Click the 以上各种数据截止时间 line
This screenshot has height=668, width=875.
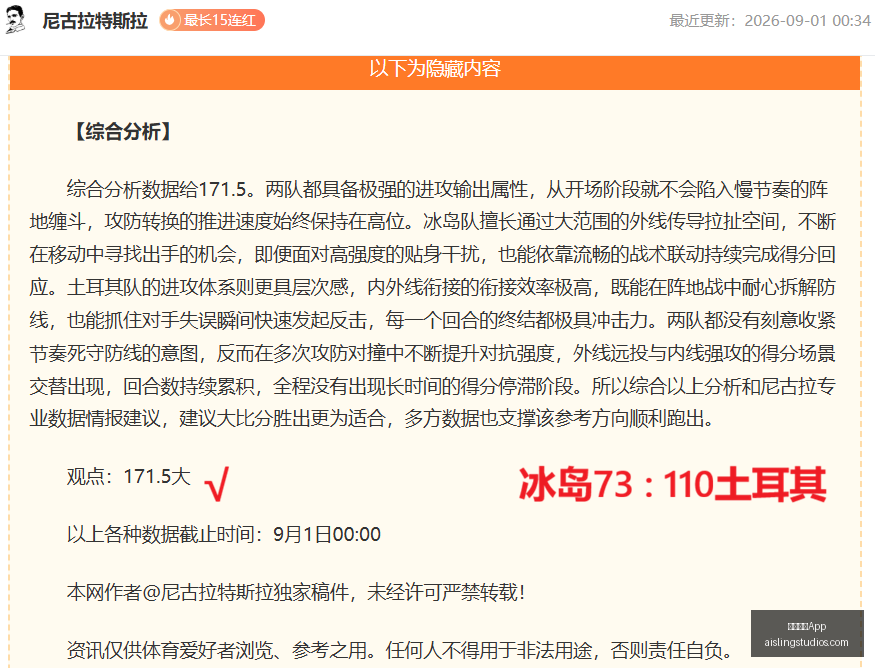click(224, 535)
